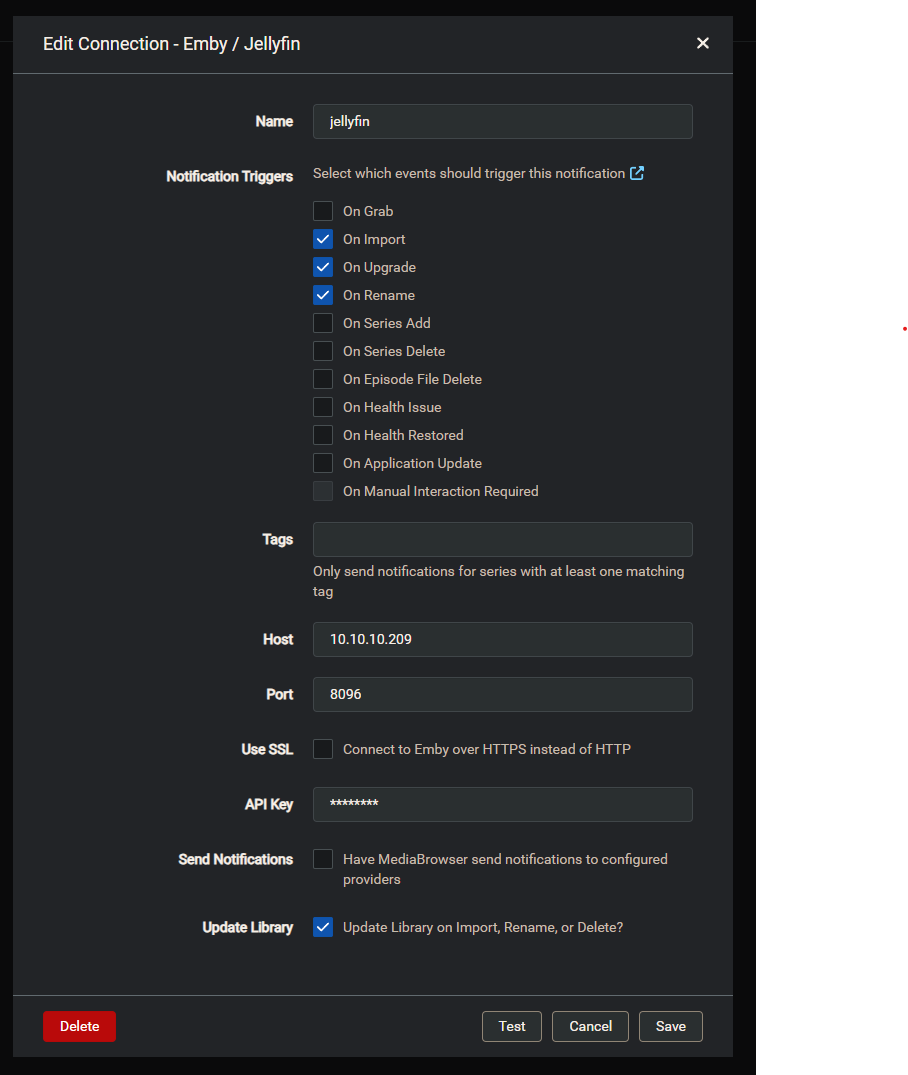Disable the On Upgrade trigger

click(323, 267)
